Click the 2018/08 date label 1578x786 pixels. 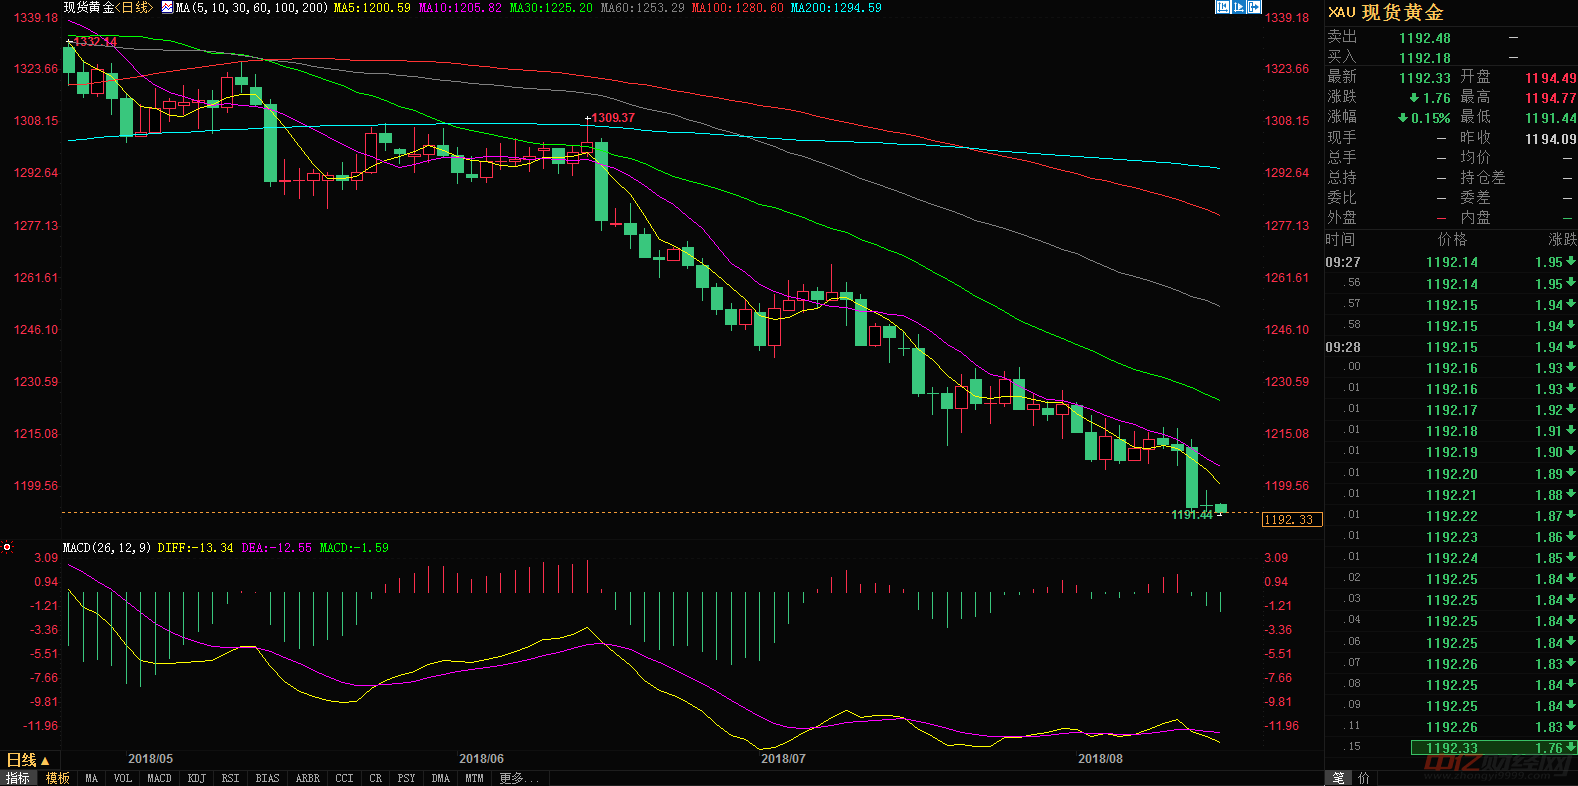(x=1100, y=759)
